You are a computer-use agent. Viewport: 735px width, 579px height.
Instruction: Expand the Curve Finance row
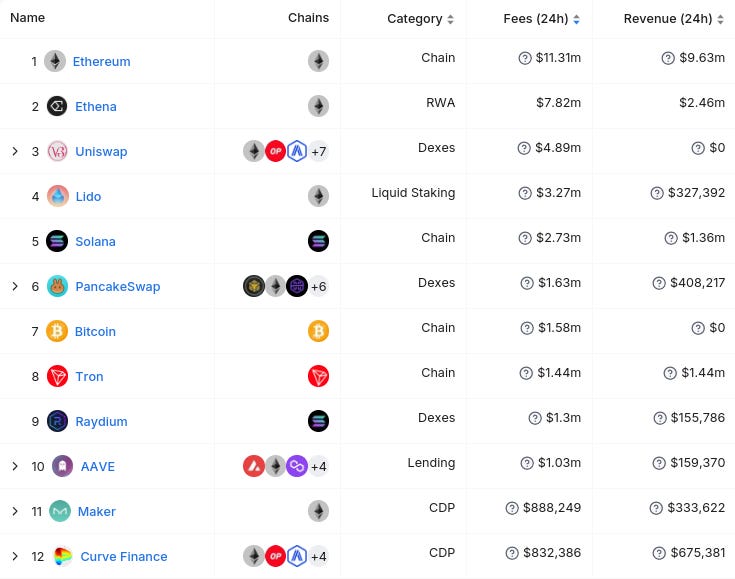[15, 556]
